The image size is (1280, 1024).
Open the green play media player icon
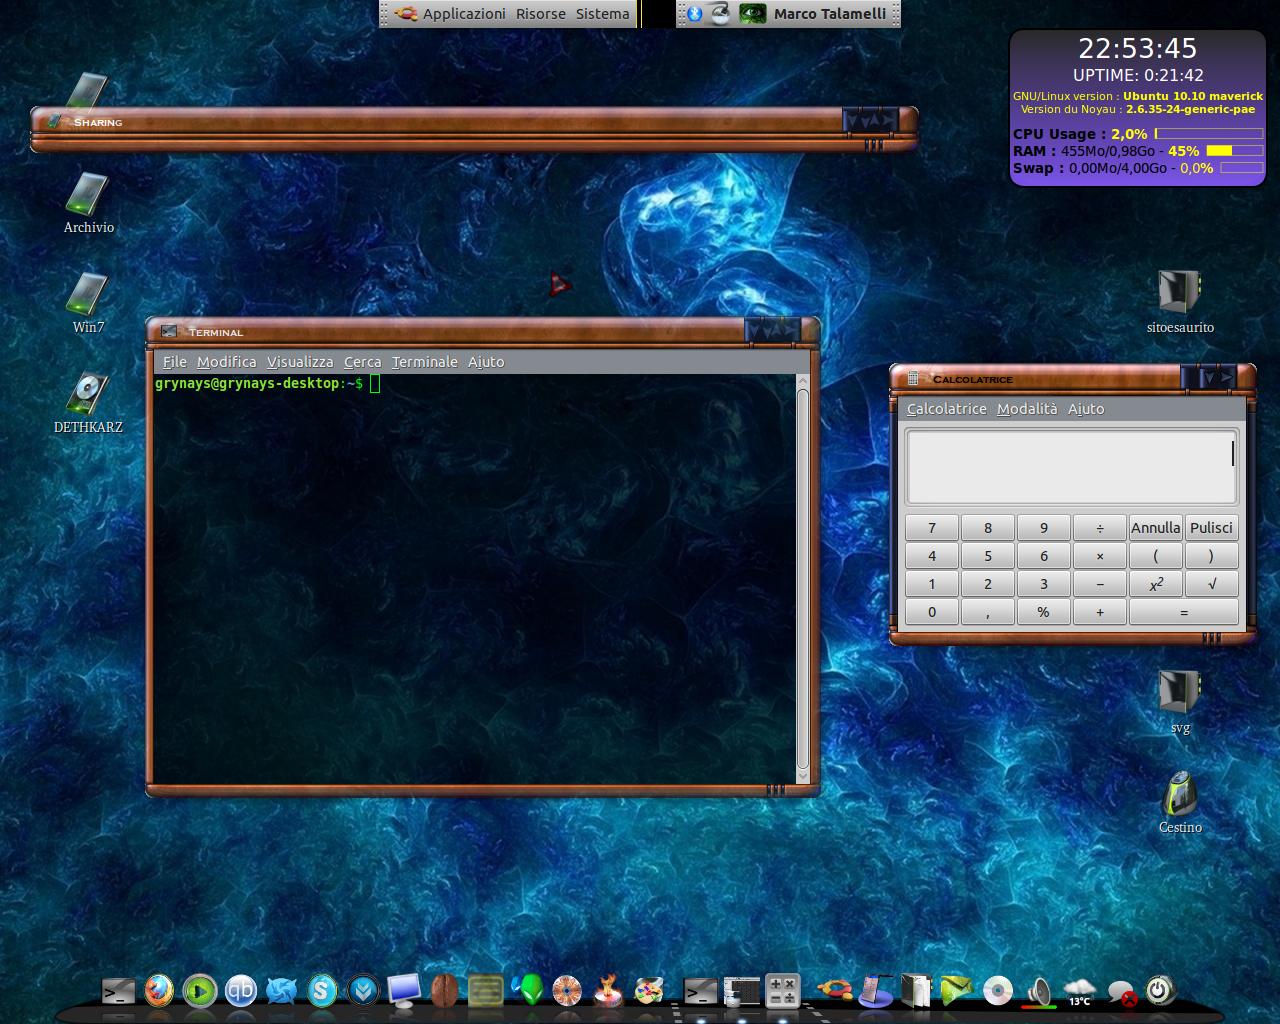point(200,991)
